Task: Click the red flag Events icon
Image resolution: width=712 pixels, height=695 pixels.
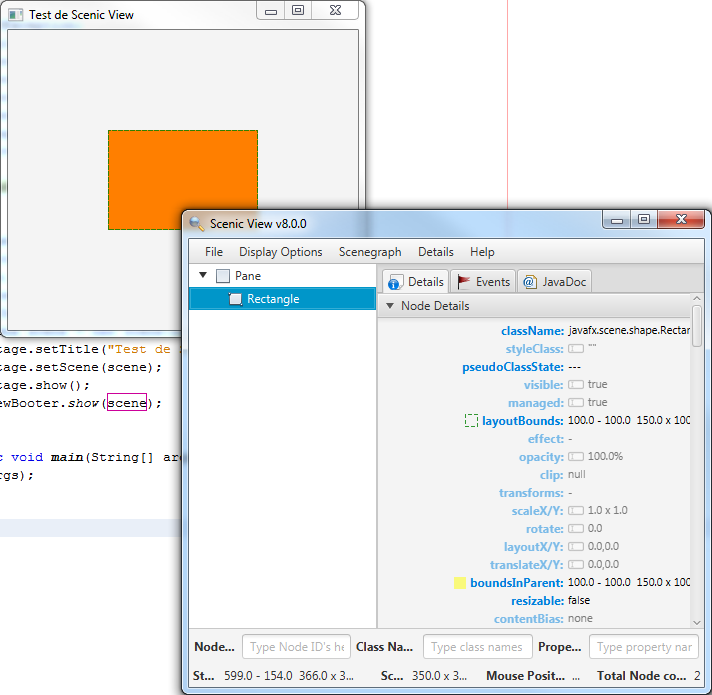Action: click(x=463, y=282)
